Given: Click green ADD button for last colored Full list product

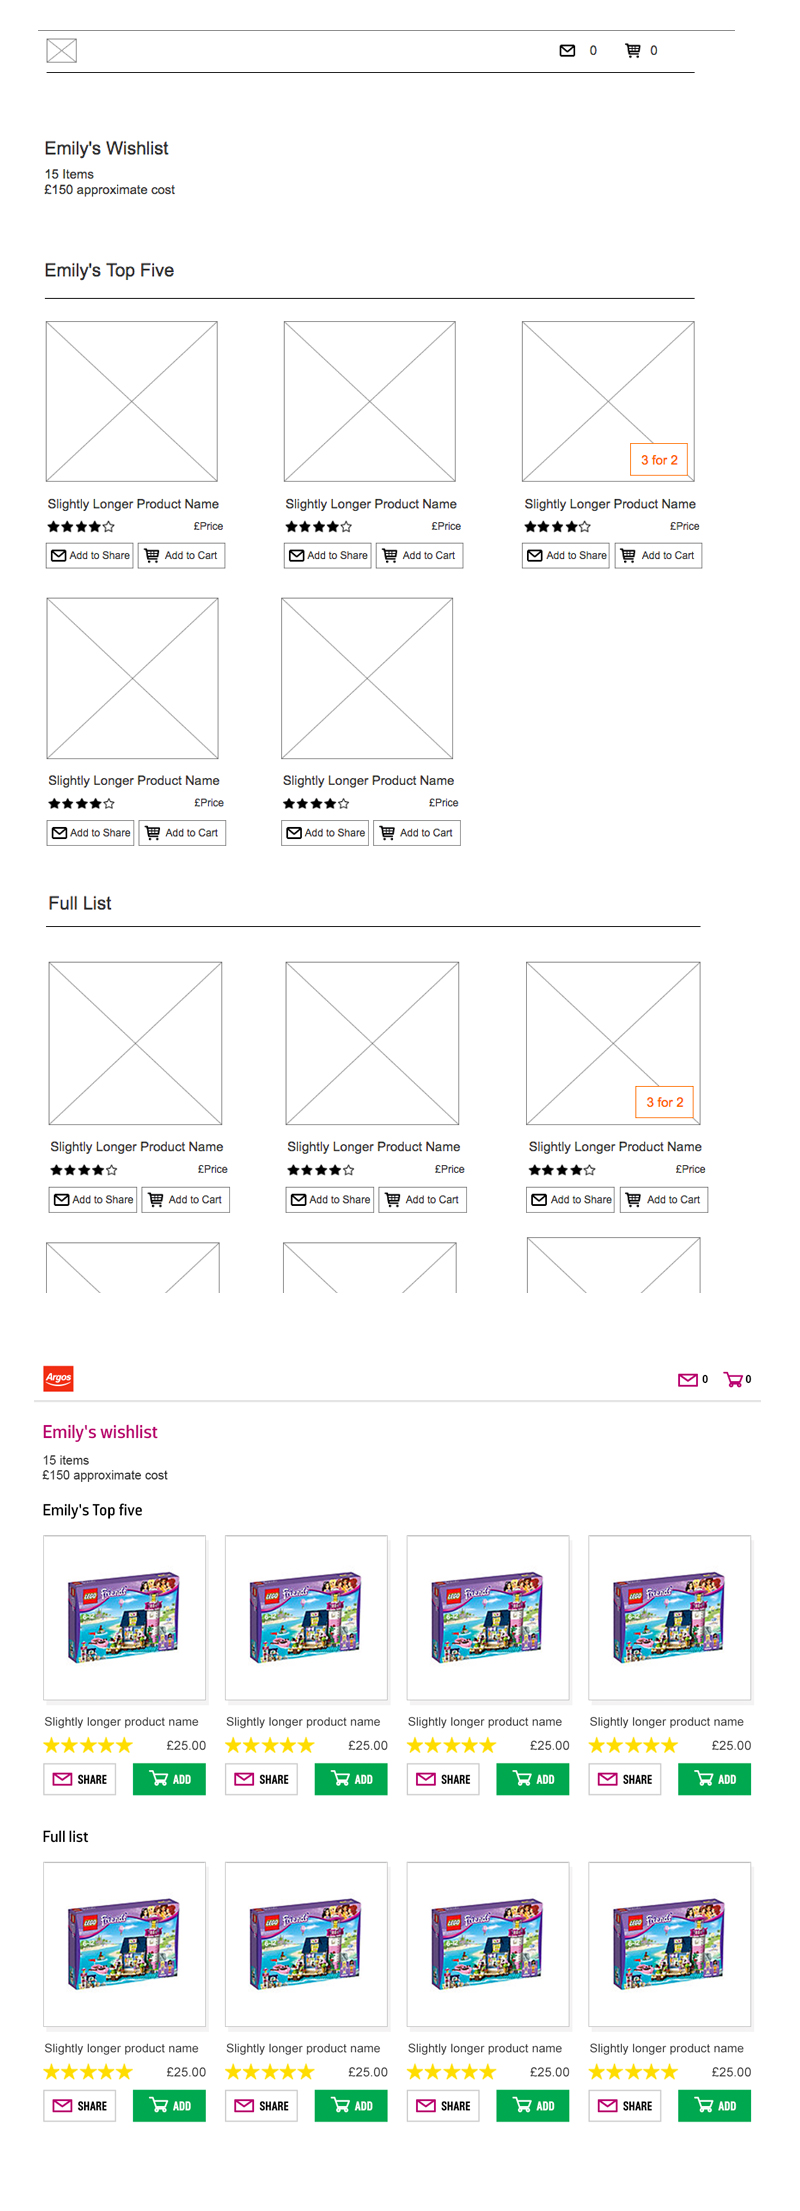Looking at the screenshot, I should pyautogui.click(x=715, y=2105).
